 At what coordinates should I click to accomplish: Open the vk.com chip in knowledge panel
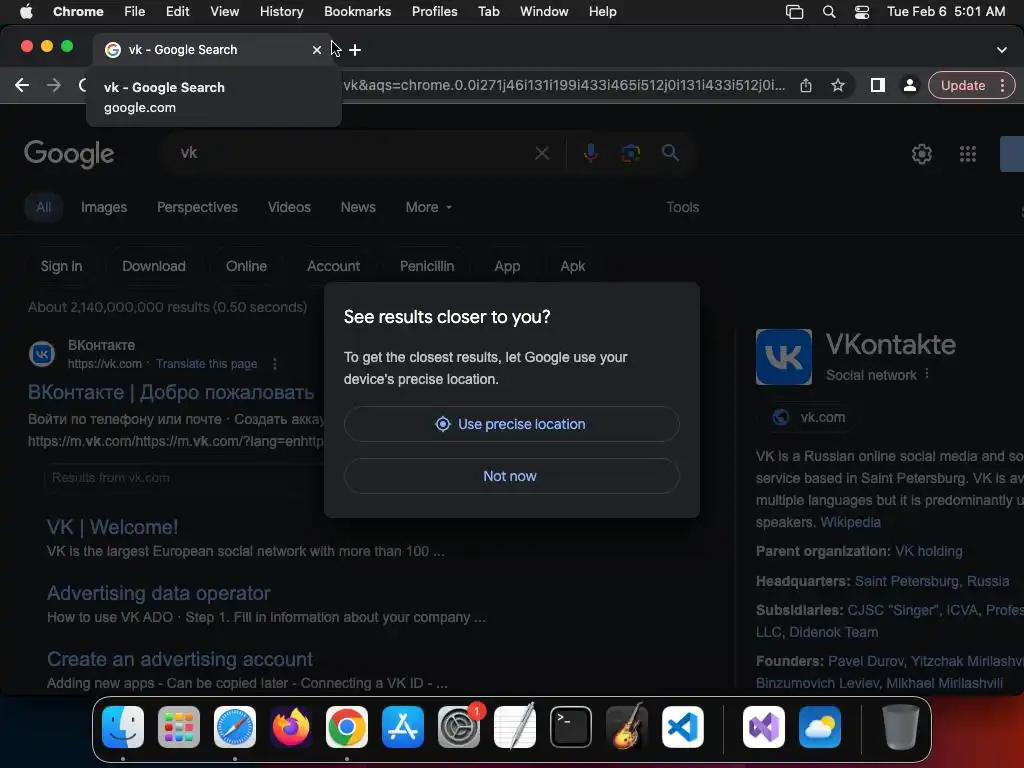click(808, 417)
